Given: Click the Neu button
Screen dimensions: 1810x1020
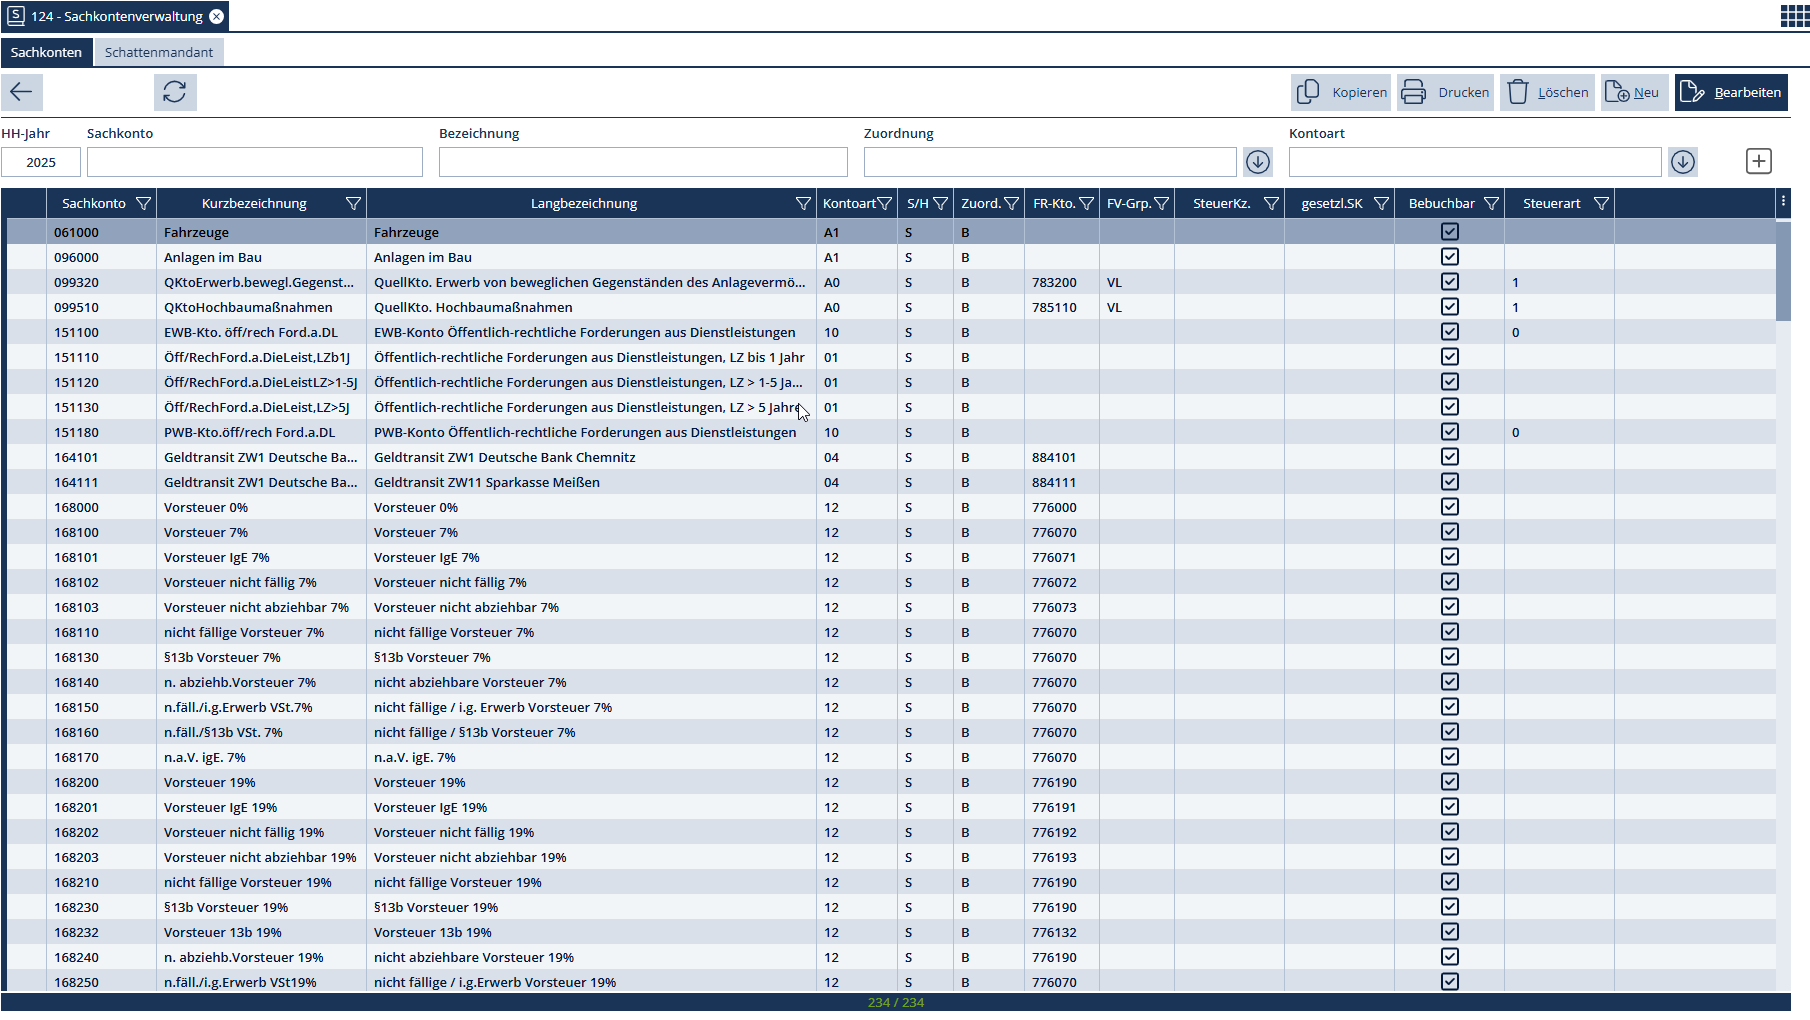Looking at the screenshot, I should [x=1634, y=92].
